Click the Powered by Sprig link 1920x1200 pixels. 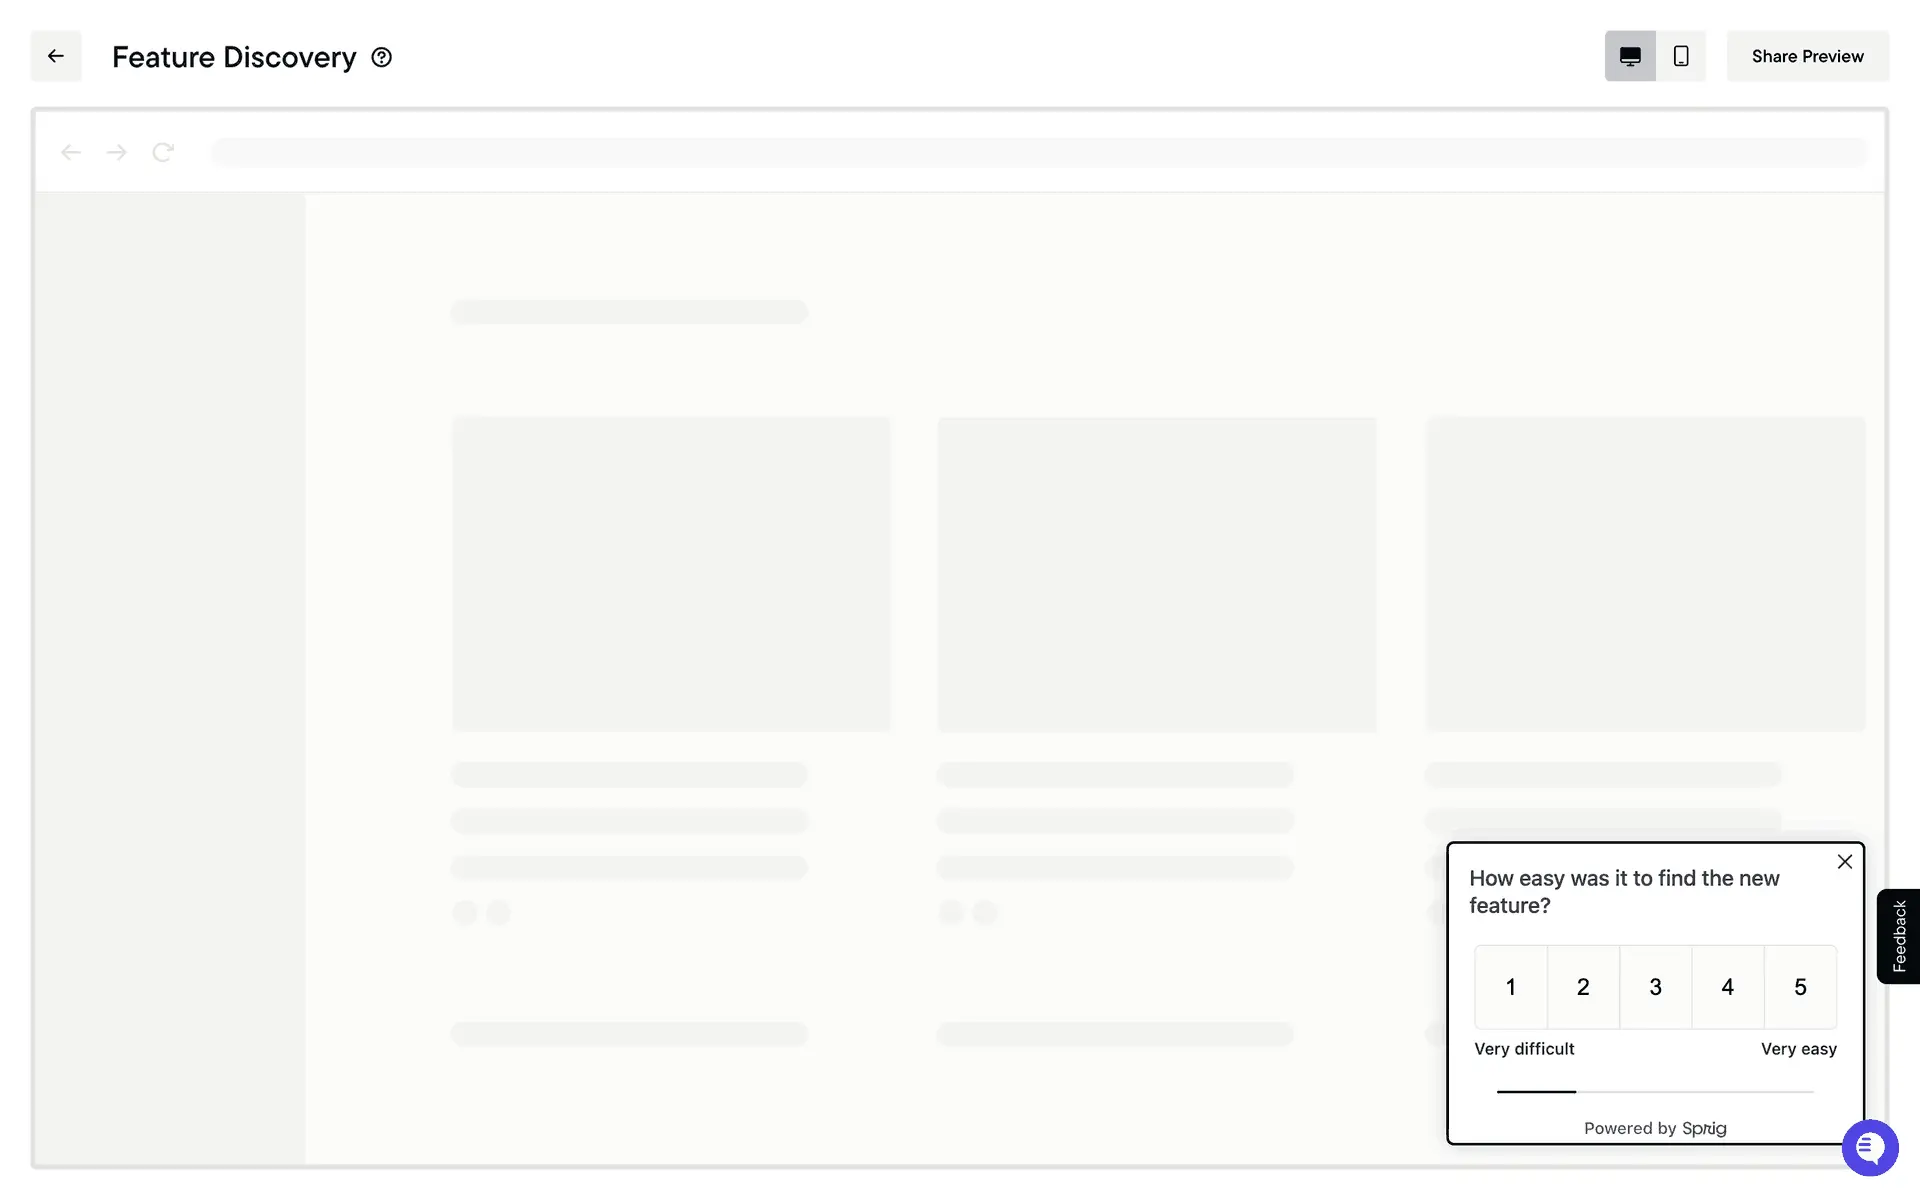[1655, 1128]
